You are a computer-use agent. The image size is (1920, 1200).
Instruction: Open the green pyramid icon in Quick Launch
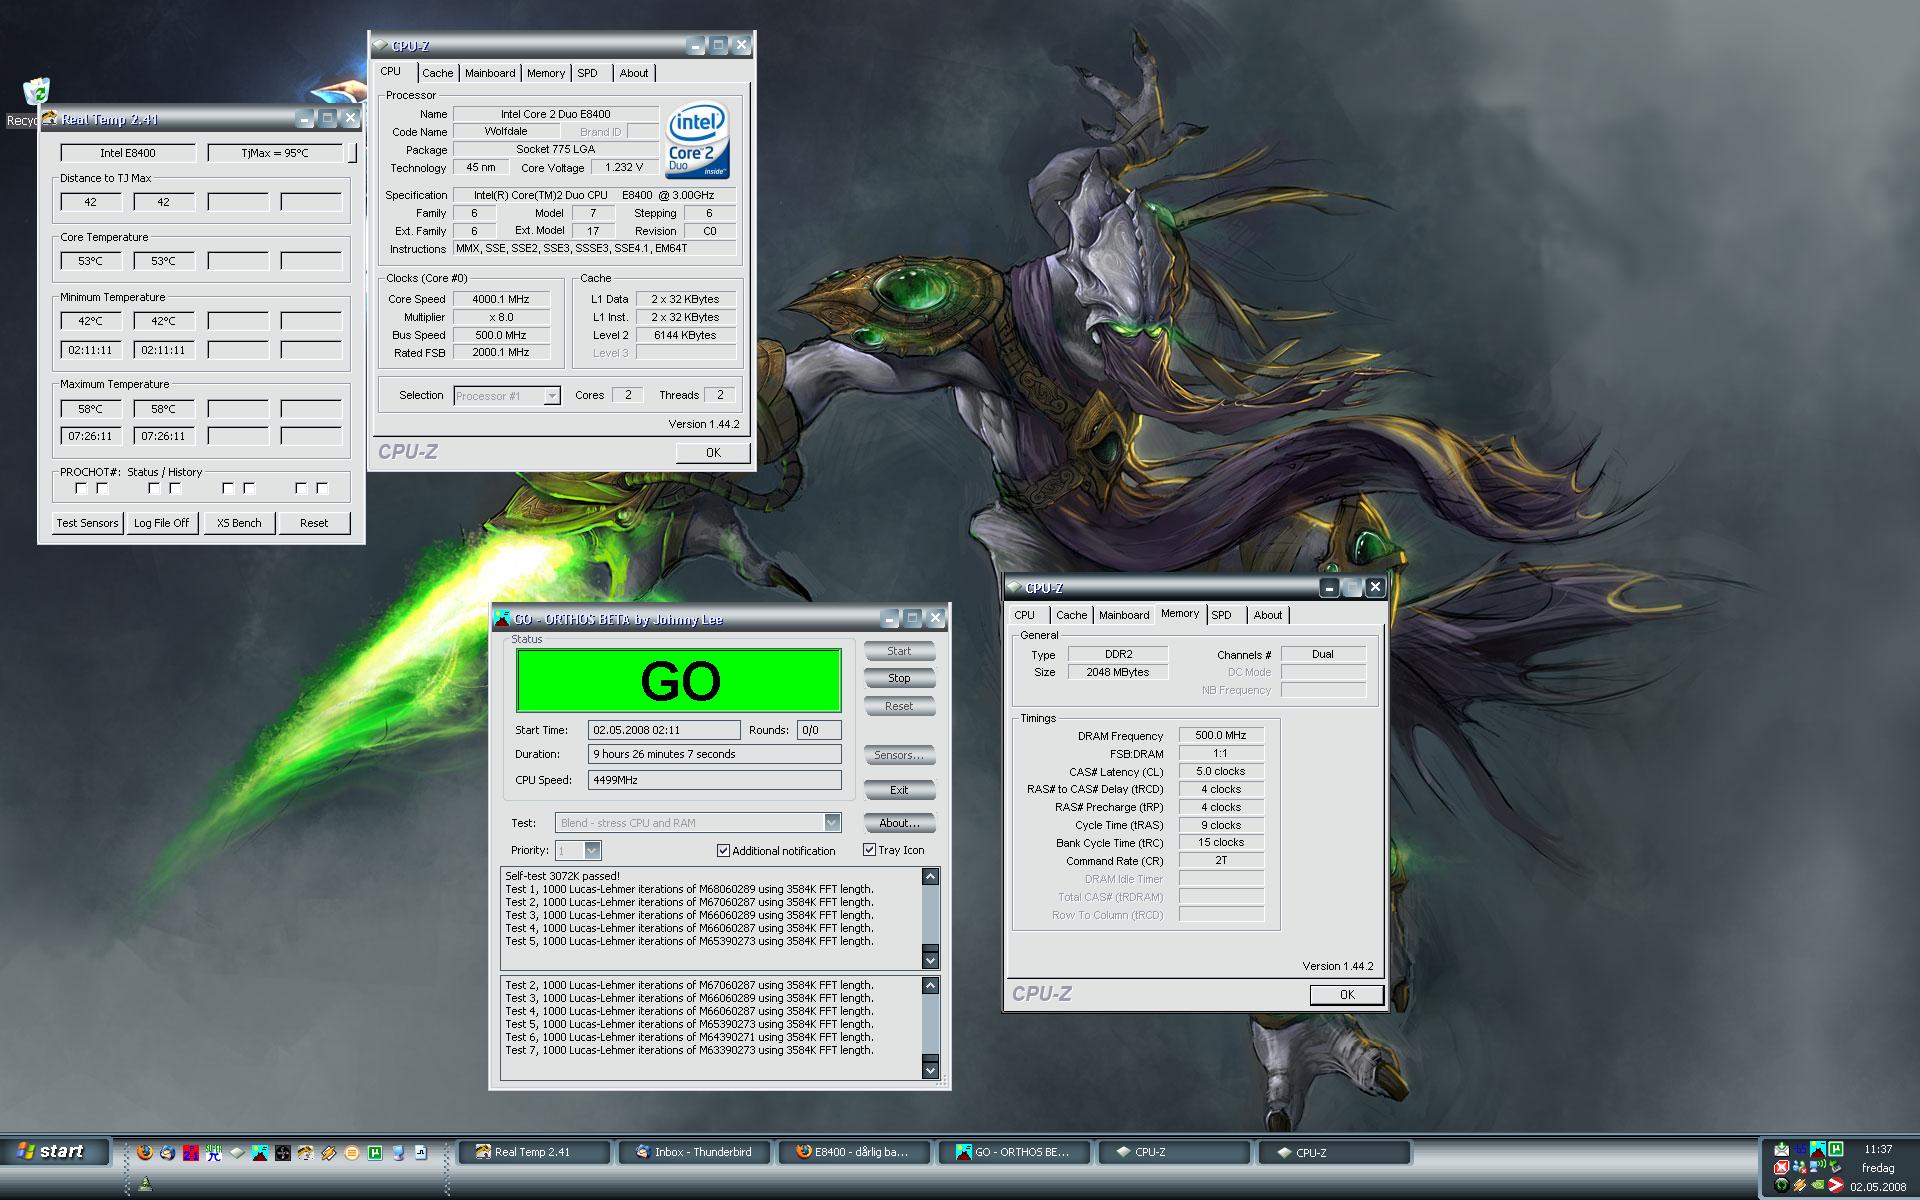[x=145, y=1184]
